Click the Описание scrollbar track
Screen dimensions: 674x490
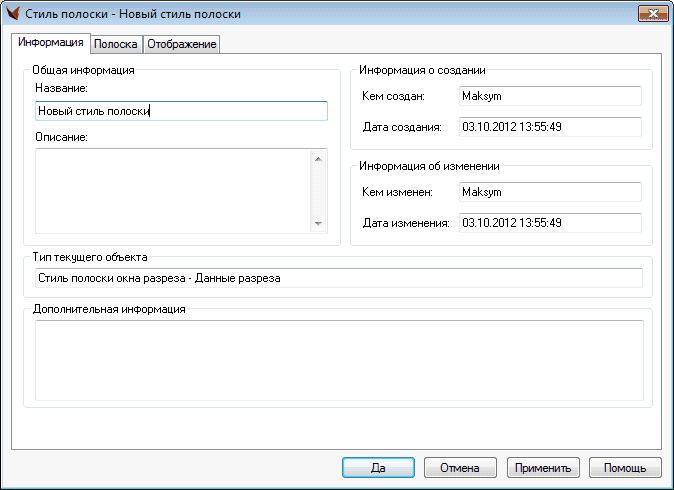[x=319, y=191]
